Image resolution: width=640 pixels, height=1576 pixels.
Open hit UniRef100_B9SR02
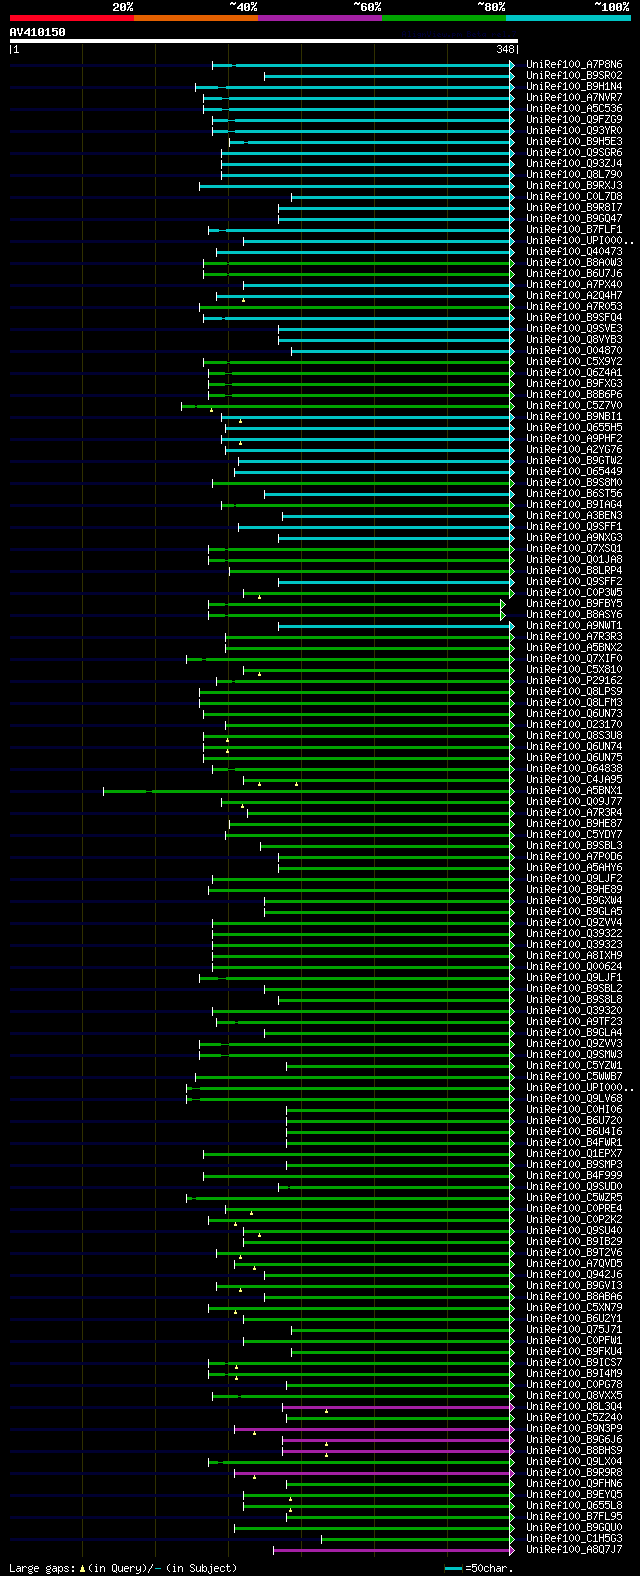pos(574,76)
